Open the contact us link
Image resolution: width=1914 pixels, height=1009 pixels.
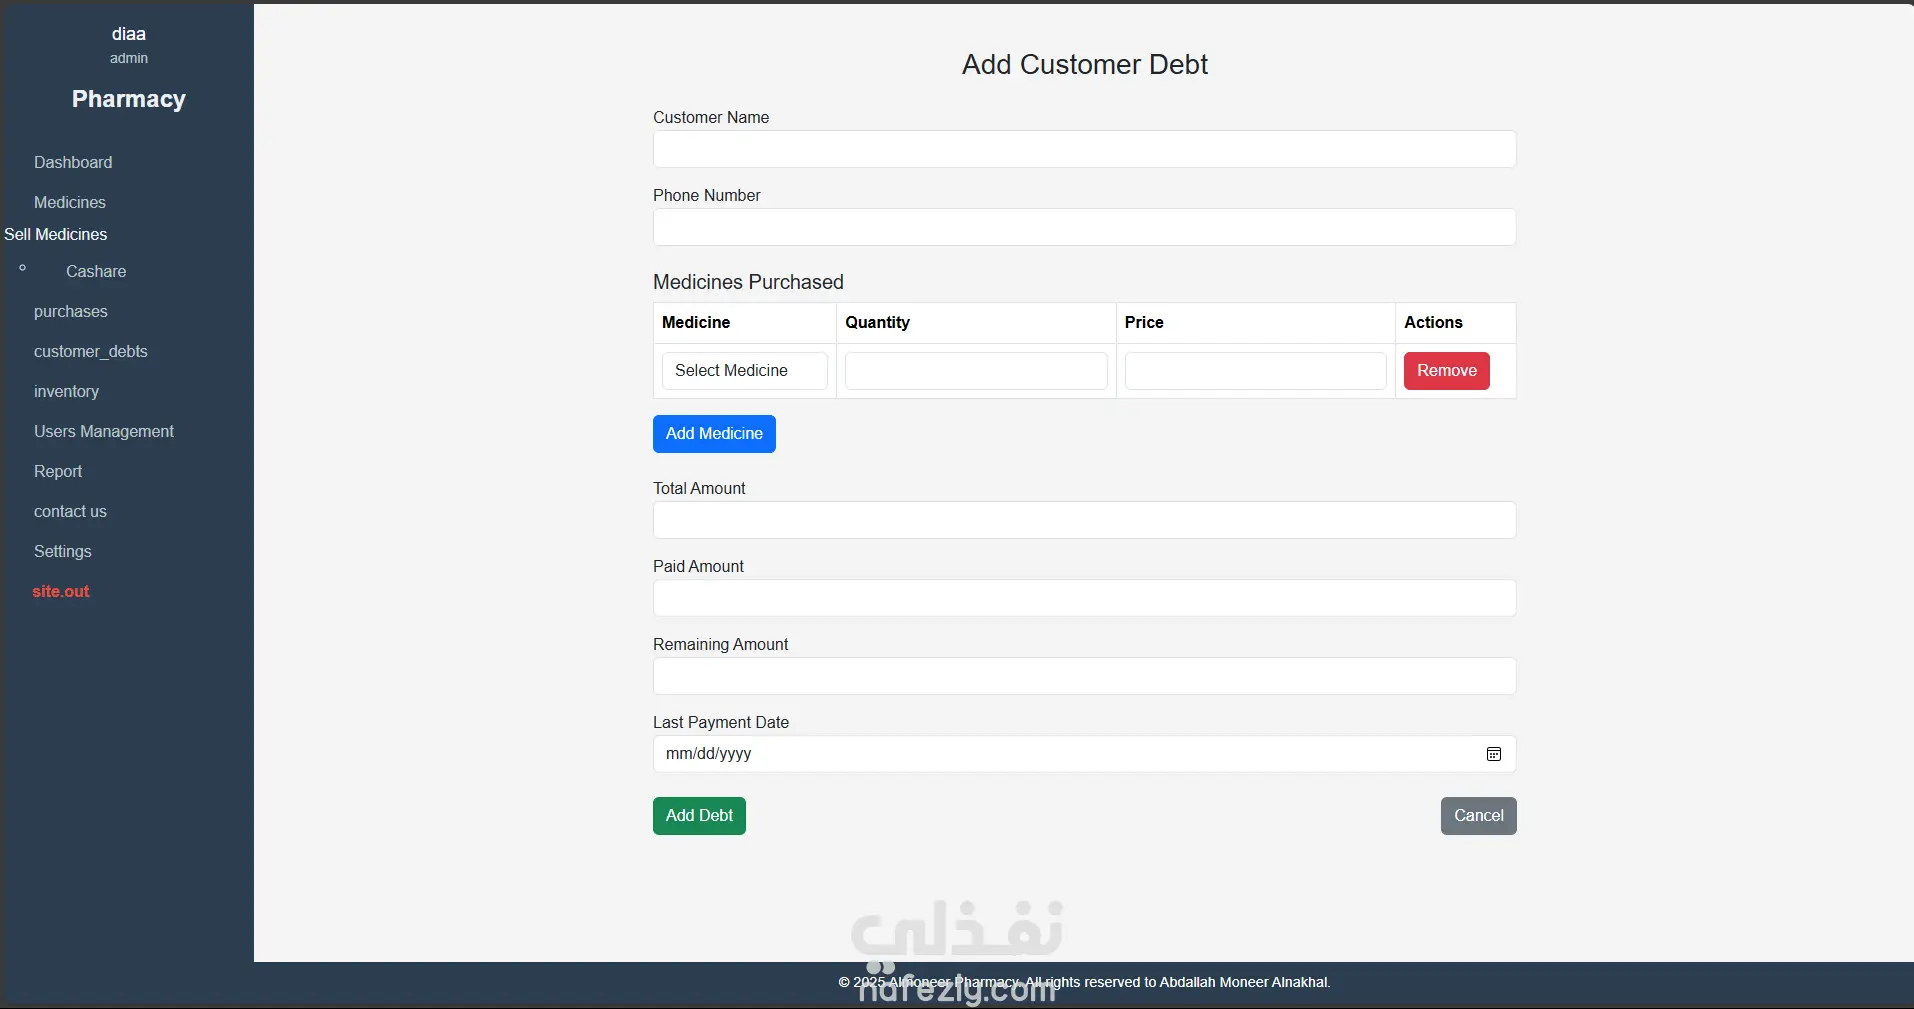pos(70,511)
